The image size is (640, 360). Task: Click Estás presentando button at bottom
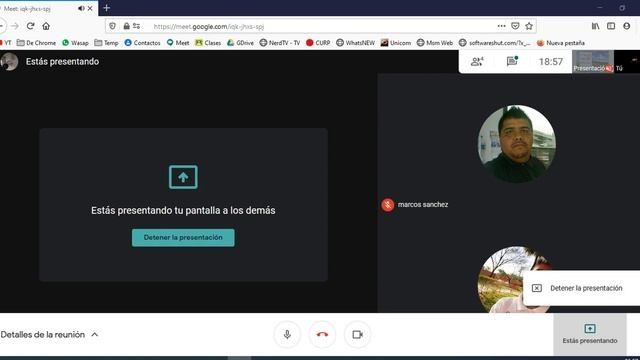click(x=590, y=334)
